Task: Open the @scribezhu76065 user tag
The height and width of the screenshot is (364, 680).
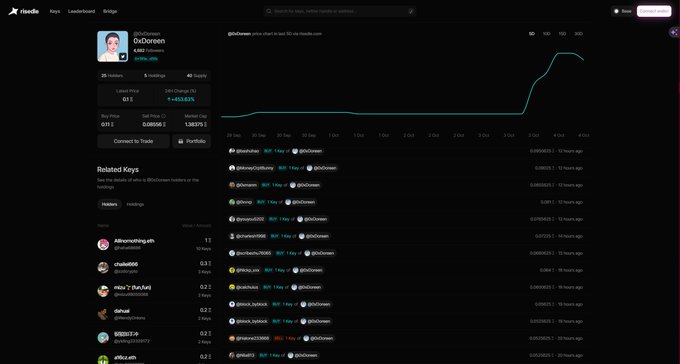Action: (x=250, y=253)
